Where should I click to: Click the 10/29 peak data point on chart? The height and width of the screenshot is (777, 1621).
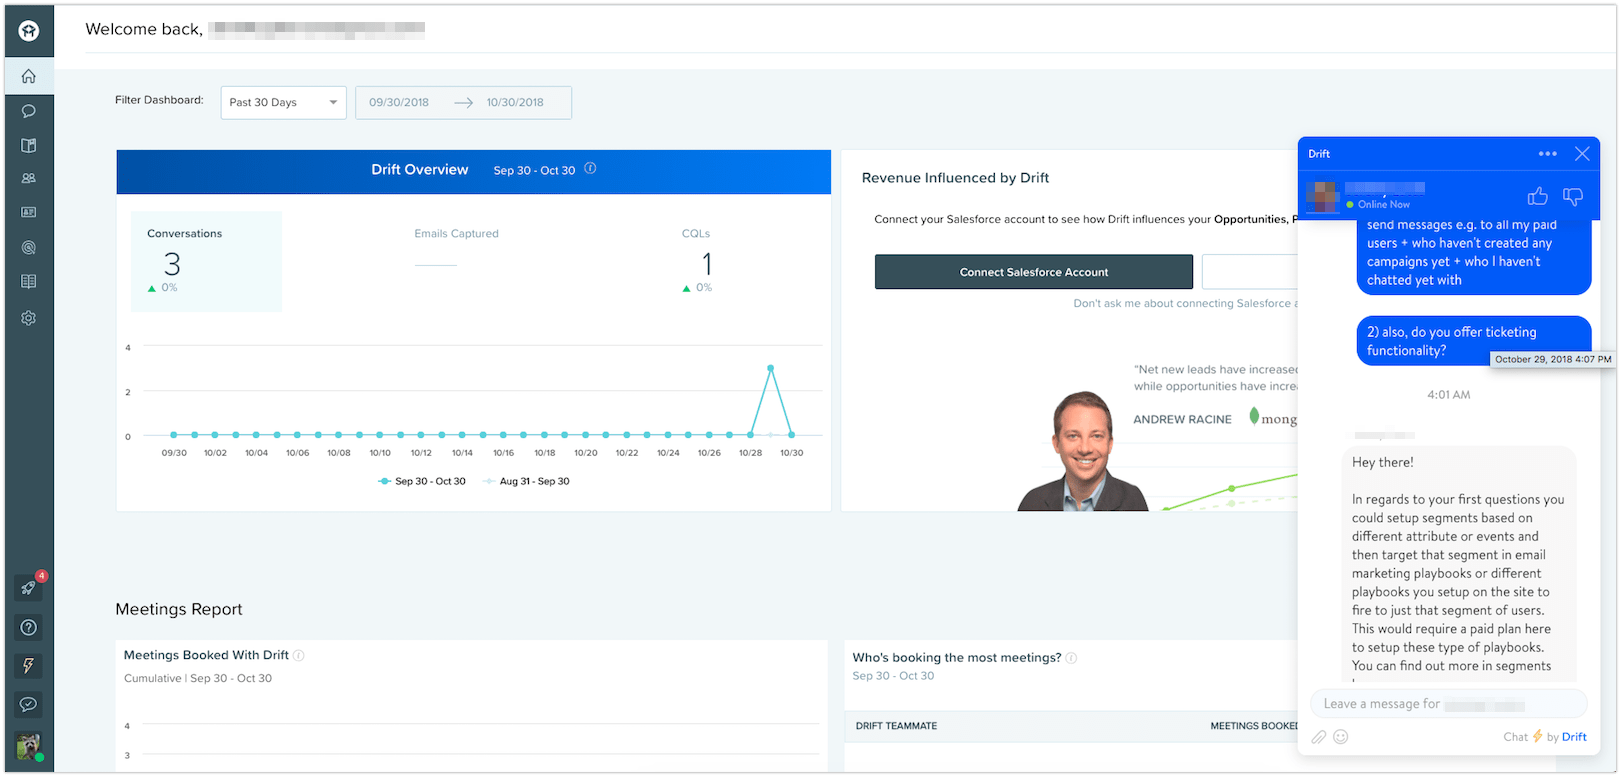[771, 368]
